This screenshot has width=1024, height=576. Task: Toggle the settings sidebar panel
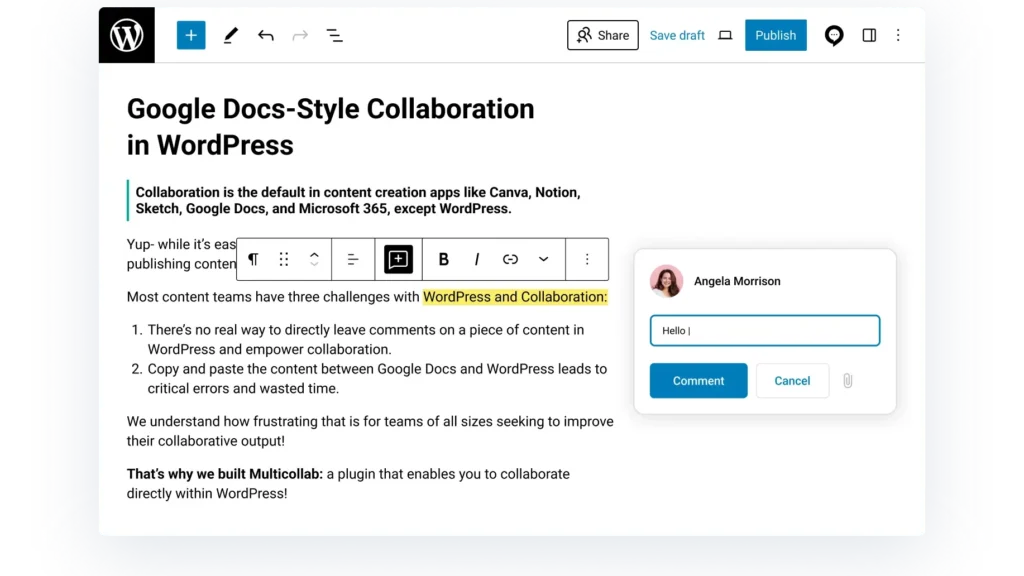point(869,35)
